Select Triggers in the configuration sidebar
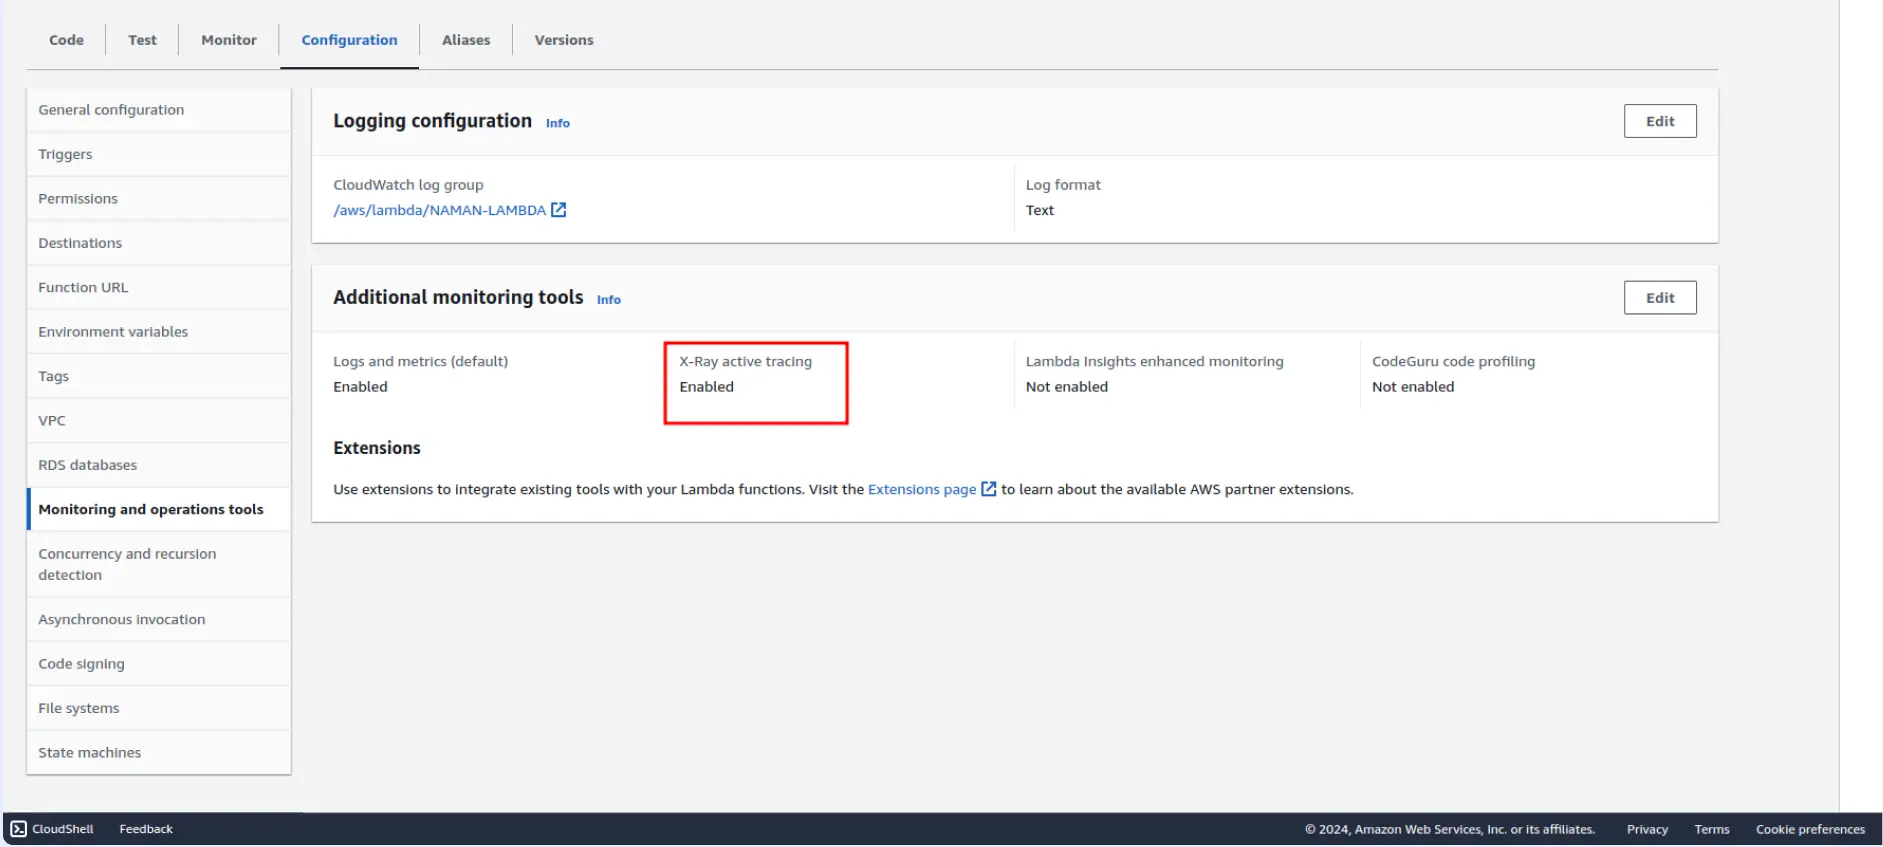 click(x=65, y=154)
